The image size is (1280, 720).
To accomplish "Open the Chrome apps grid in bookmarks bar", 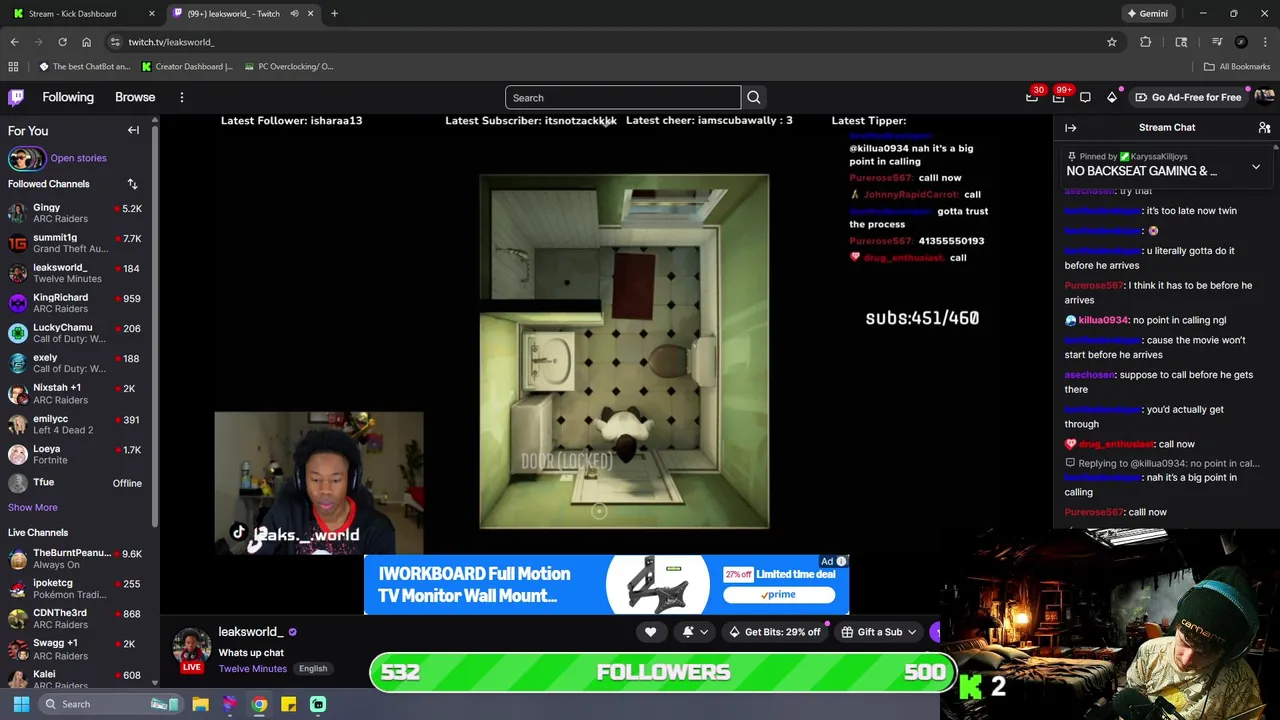I will coord(13,67).
